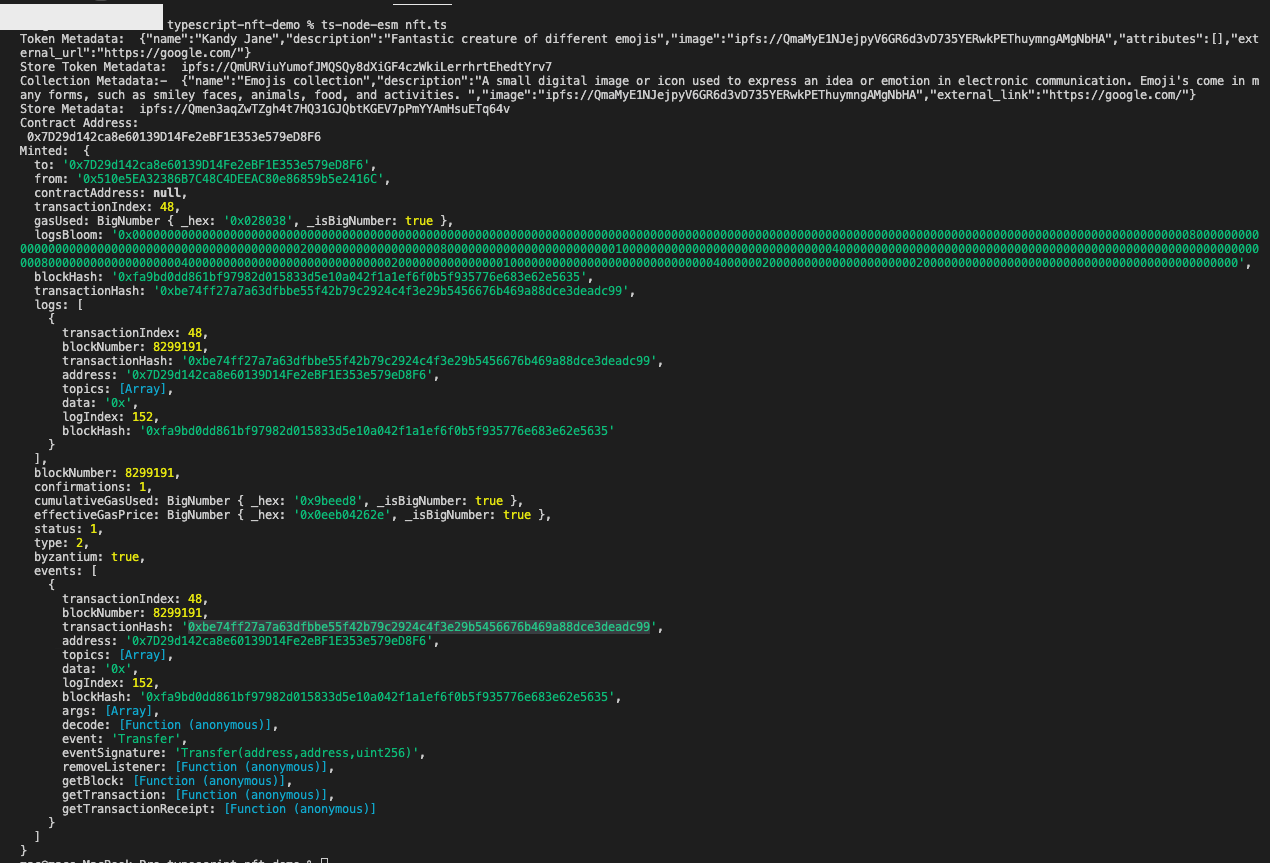Click the eventSignature Transfer(address,address,uint256) string
1270x863 pixels.
pyautogui.click(x=301, y=753)
